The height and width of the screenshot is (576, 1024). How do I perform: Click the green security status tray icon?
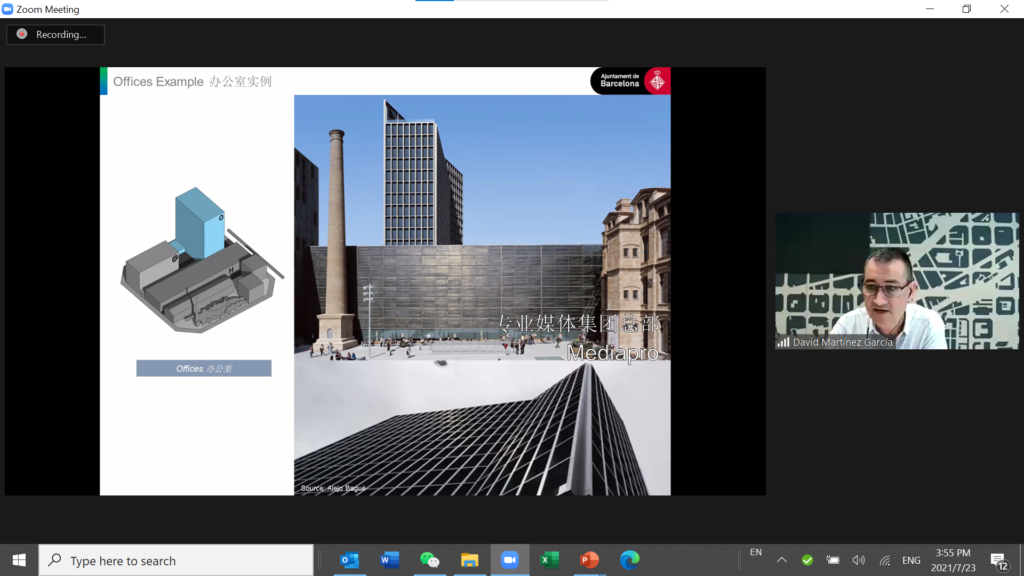click(x=807, y=560)
